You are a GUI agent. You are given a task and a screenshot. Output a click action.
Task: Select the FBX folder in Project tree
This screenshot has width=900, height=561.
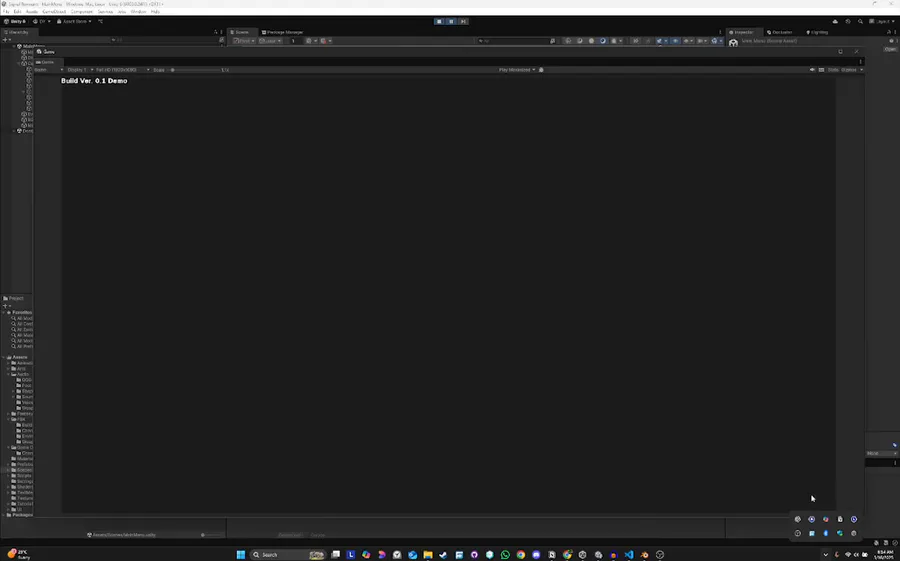click(x=20, y=419)
